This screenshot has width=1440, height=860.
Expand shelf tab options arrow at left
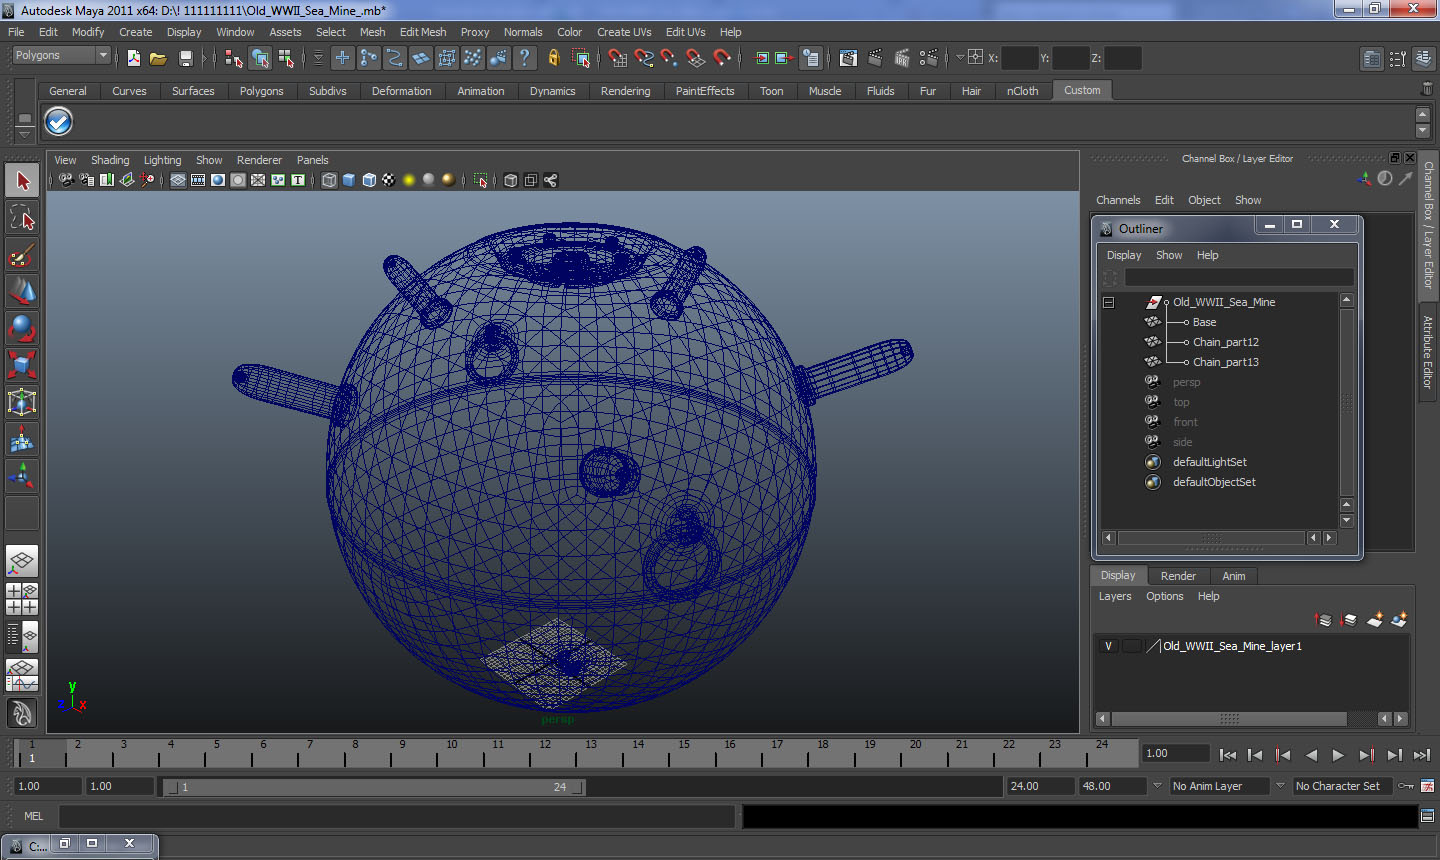[x=25, y=133]
